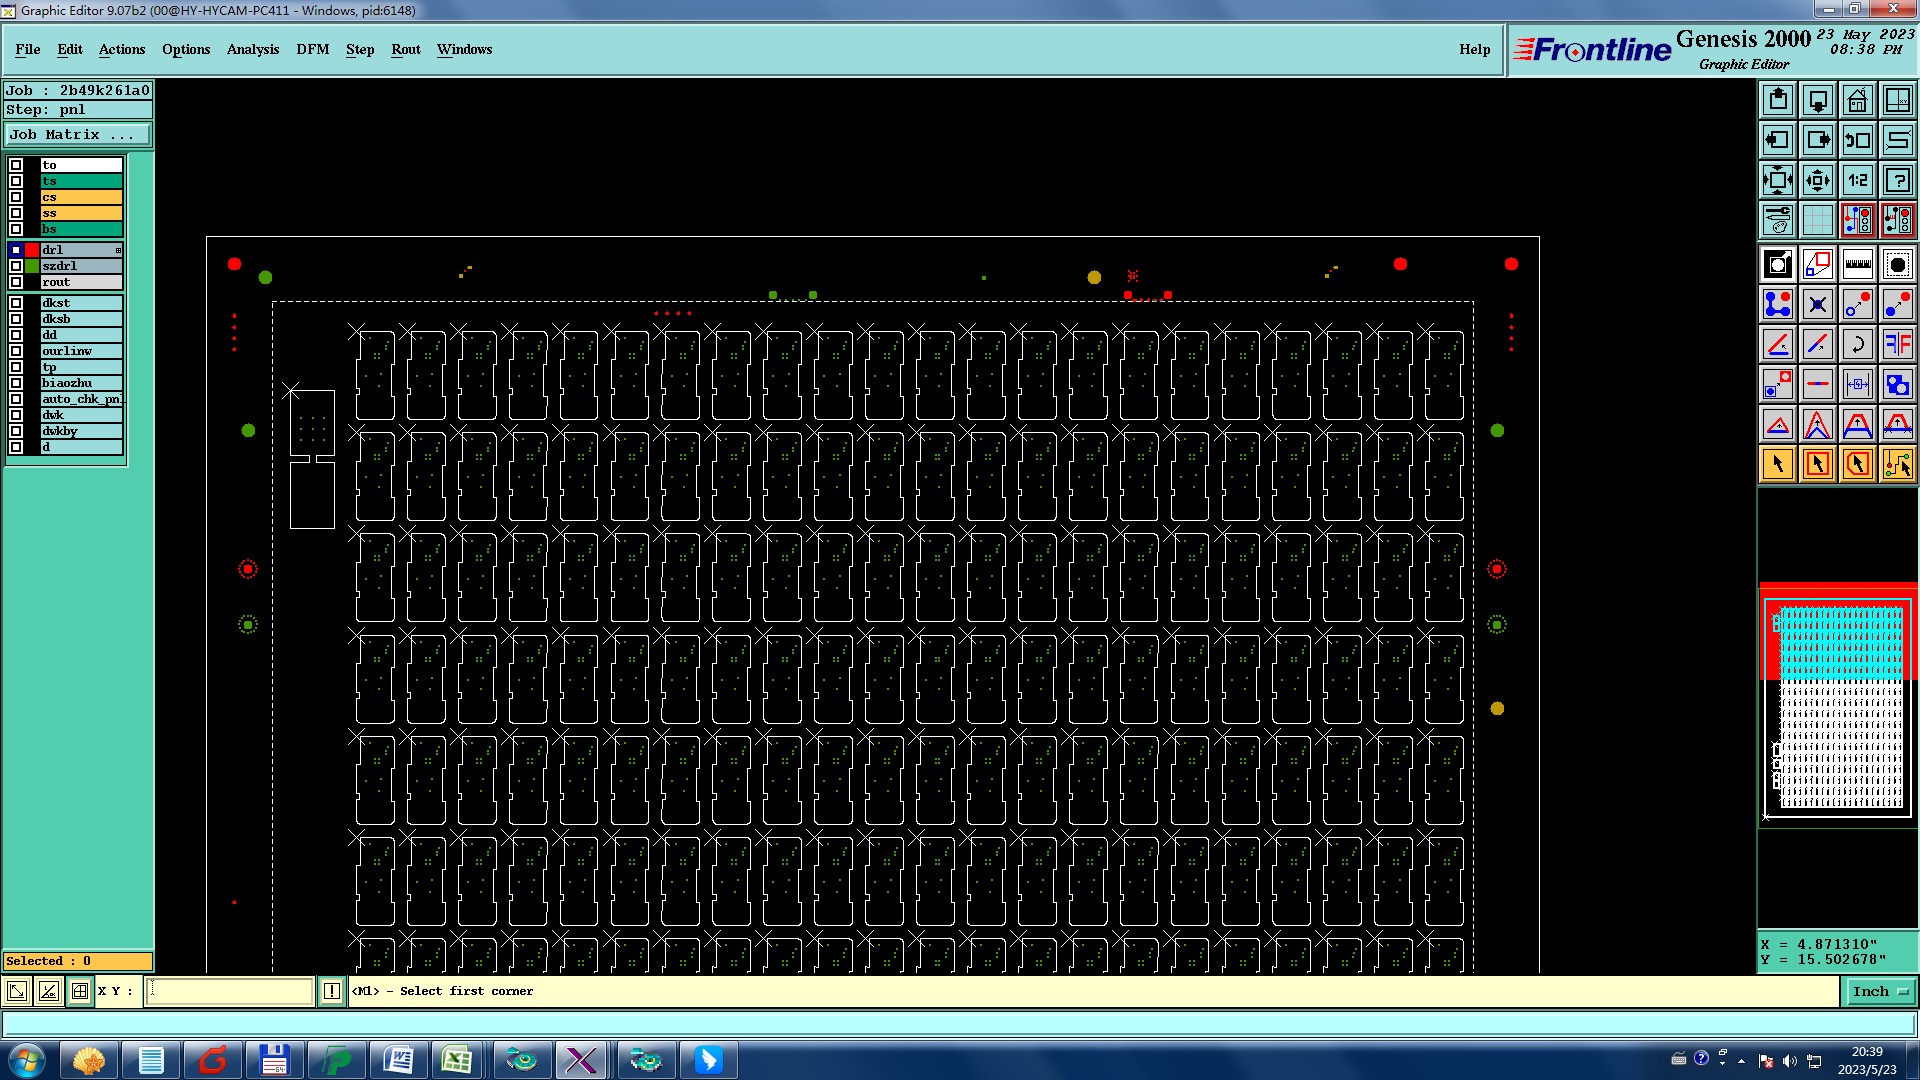Screen dimensions: 1920x1080
Task: Open the Job Matrix selector
Action: click(78, 135)
